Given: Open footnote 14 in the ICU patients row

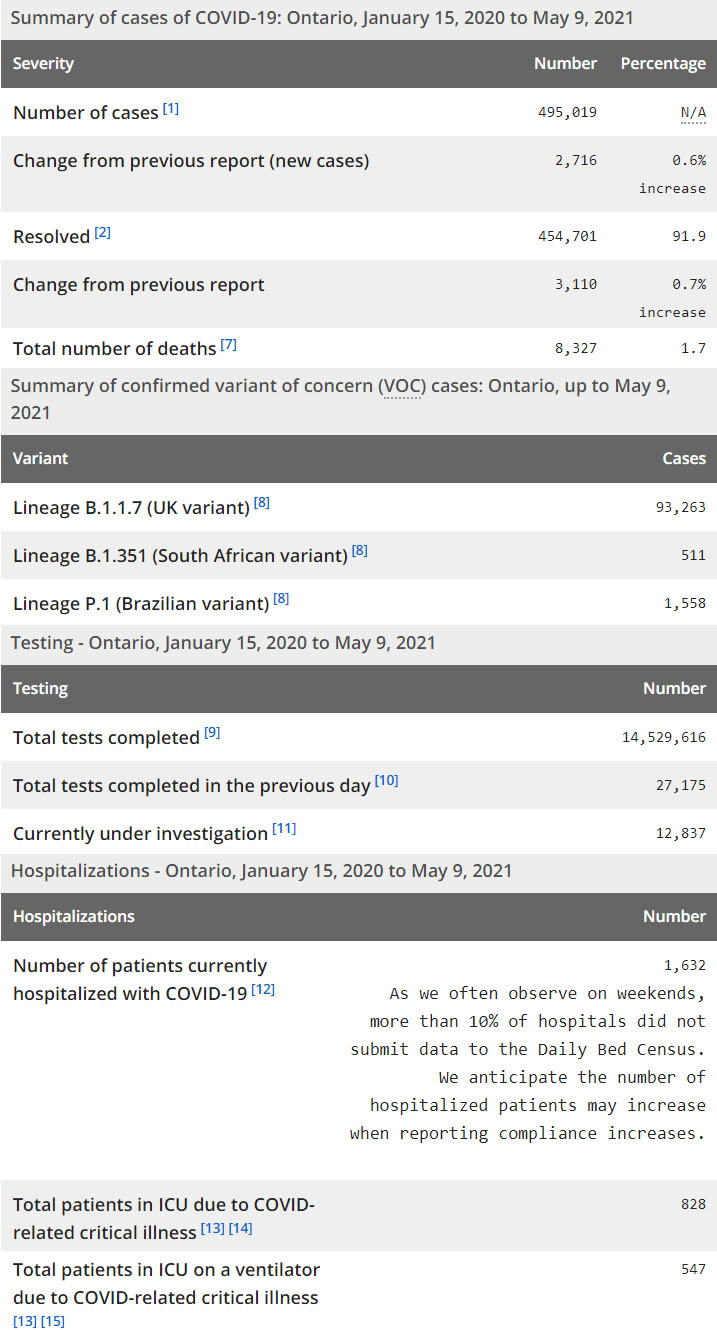Looking at the screenshot, I should coord(240,1228).
